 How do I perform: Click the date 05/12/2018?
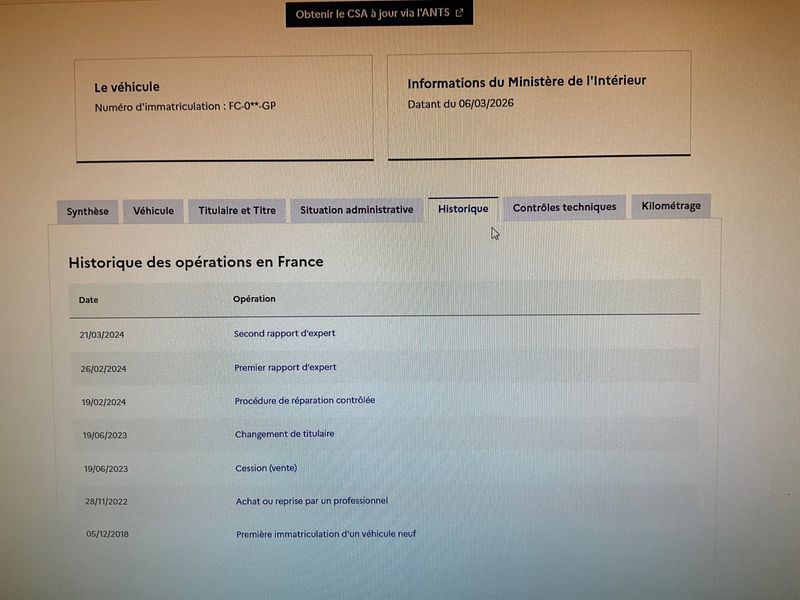(107, 534)
